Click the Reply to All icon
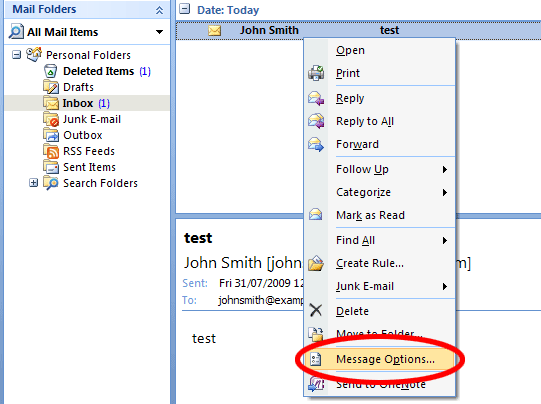 point(316,121)
